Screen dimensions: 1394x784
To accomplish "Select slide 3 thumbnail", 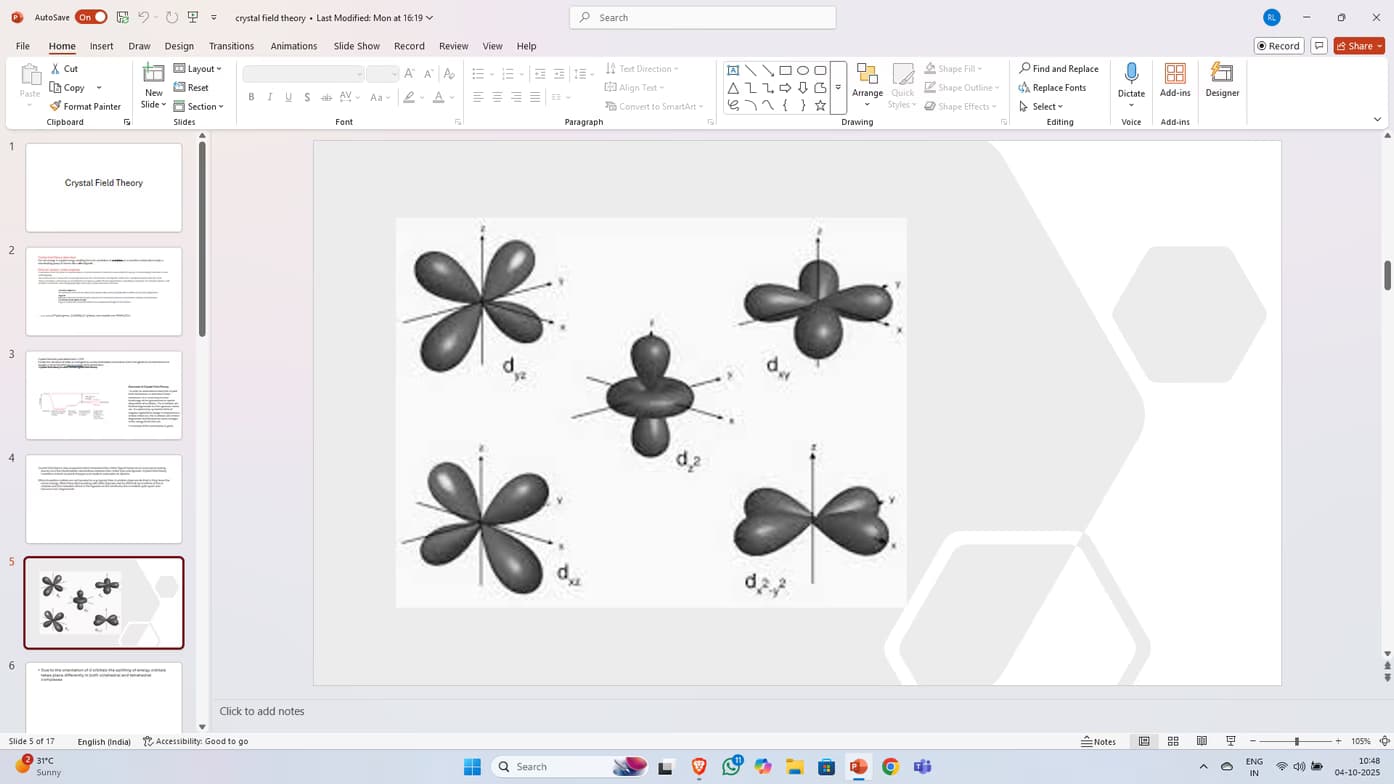I will pos(103,394).
